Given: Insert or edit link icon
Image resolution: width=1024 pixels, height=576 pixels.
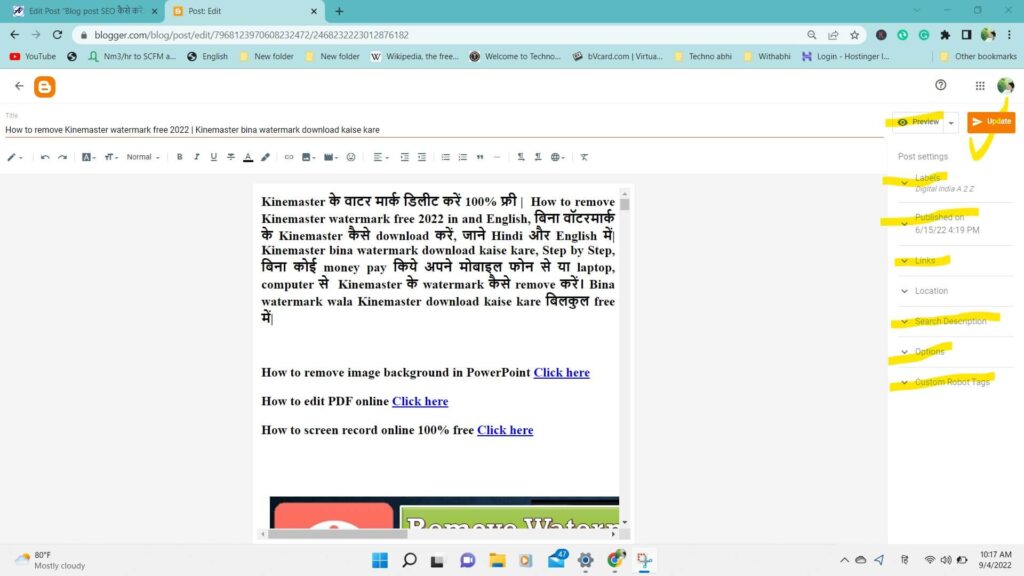Looking at the screenshot, I should [289, 157].
